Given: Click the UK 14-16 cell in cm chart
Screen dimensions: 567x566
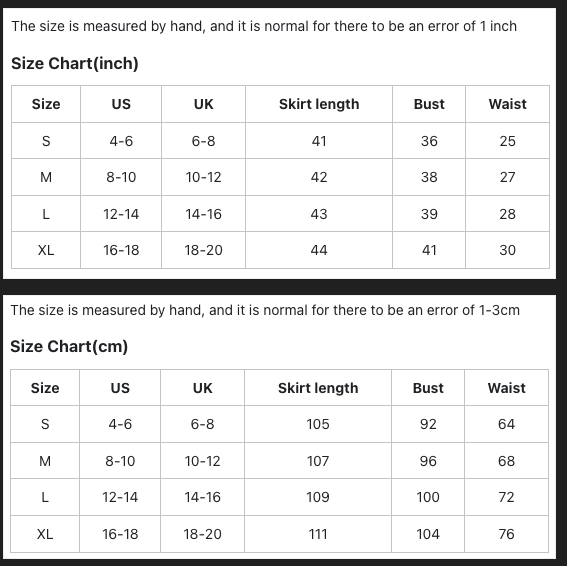Looking at the screenshot, I should coord(202,497).
